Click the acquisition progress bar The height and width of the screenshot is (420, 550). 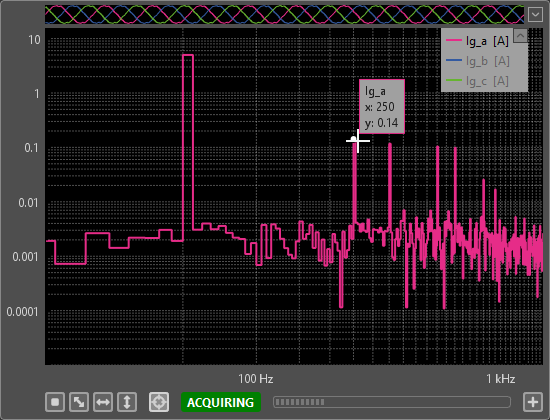coord(392,402)
